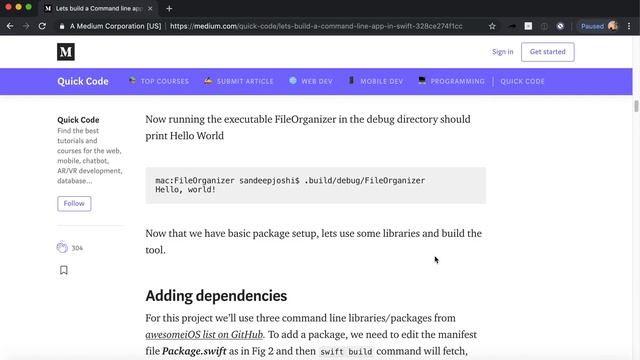
Task: Open the Mobile Dev menu item
Action: (x=376, y=81)
